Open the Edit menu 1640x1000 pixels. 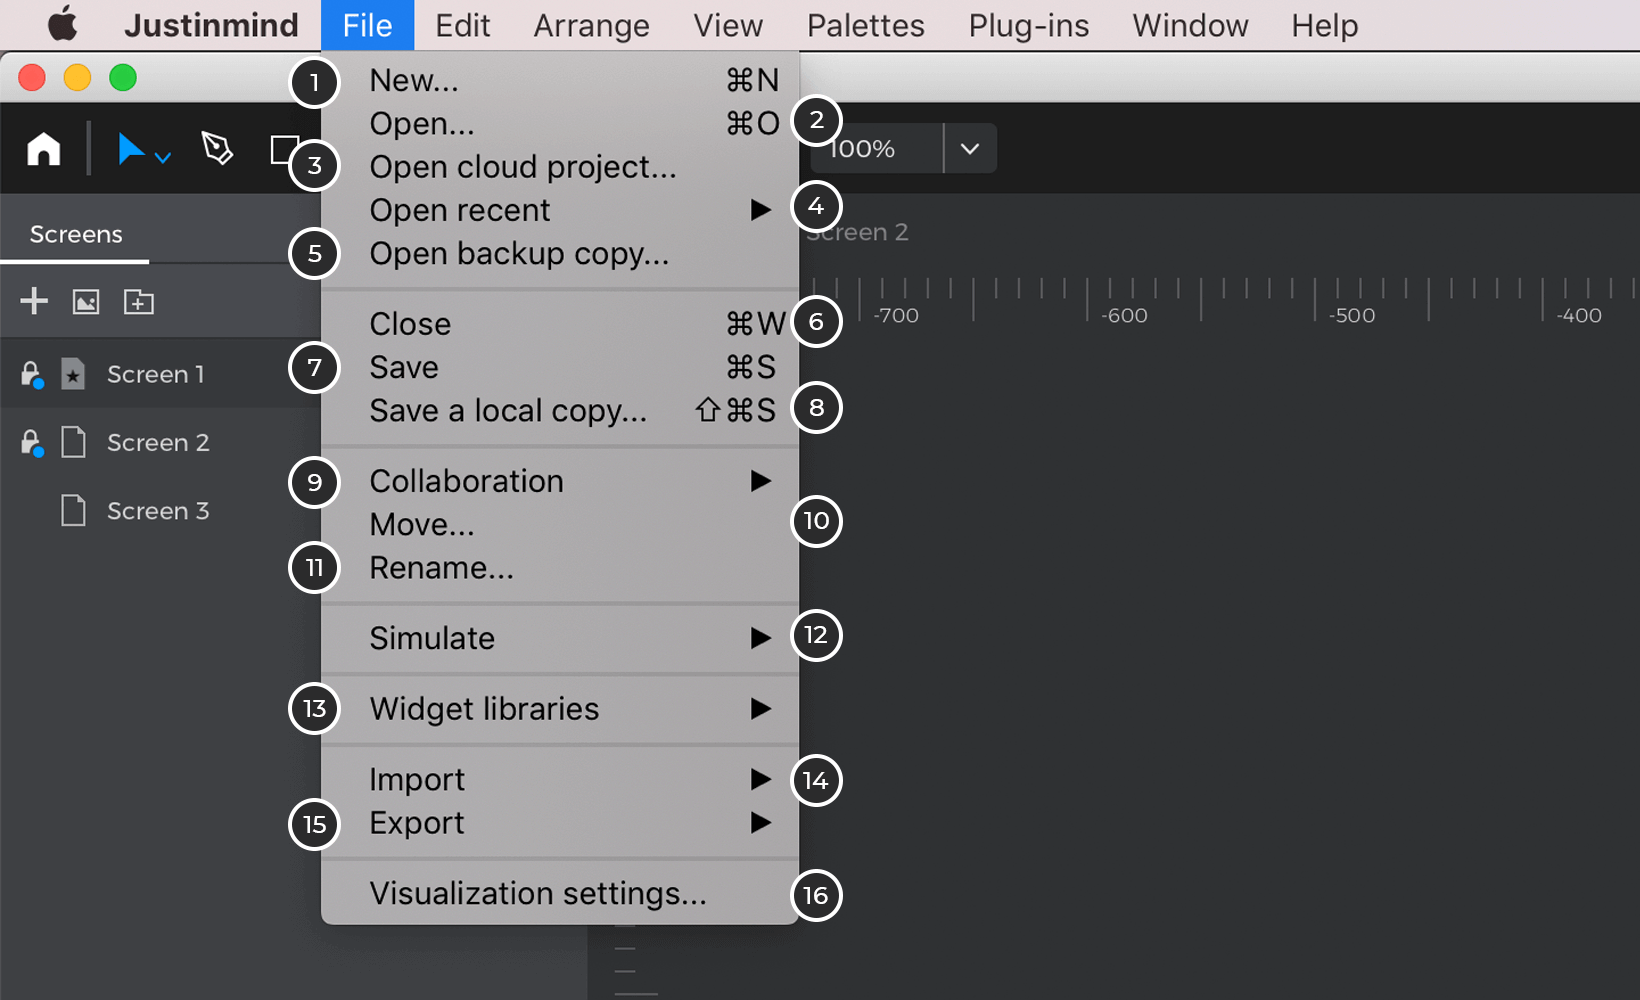[x=462, y=25]
